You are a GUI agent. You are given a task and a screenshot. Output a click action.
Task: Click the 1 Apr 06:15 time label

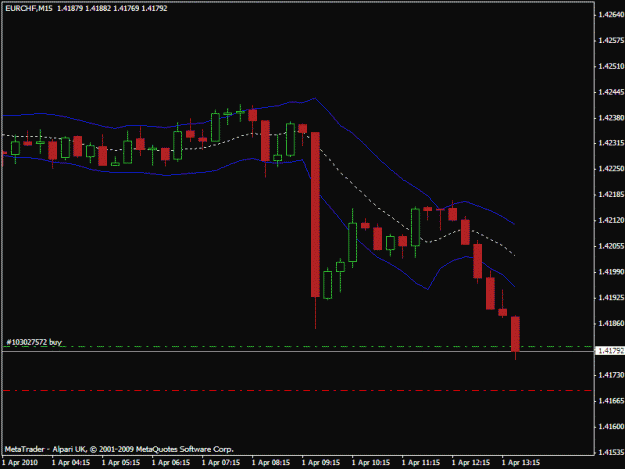point(171,463)
